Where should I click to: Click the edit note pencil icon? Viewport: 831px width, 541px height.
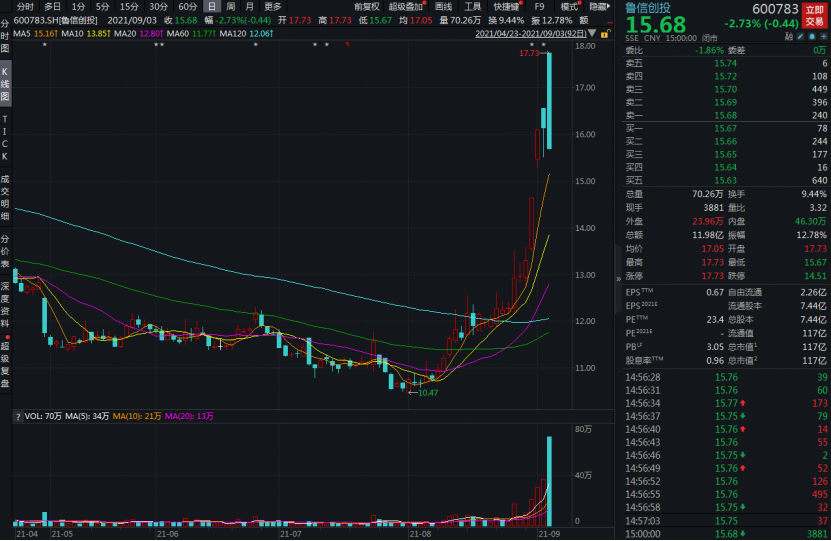(800, 37)
